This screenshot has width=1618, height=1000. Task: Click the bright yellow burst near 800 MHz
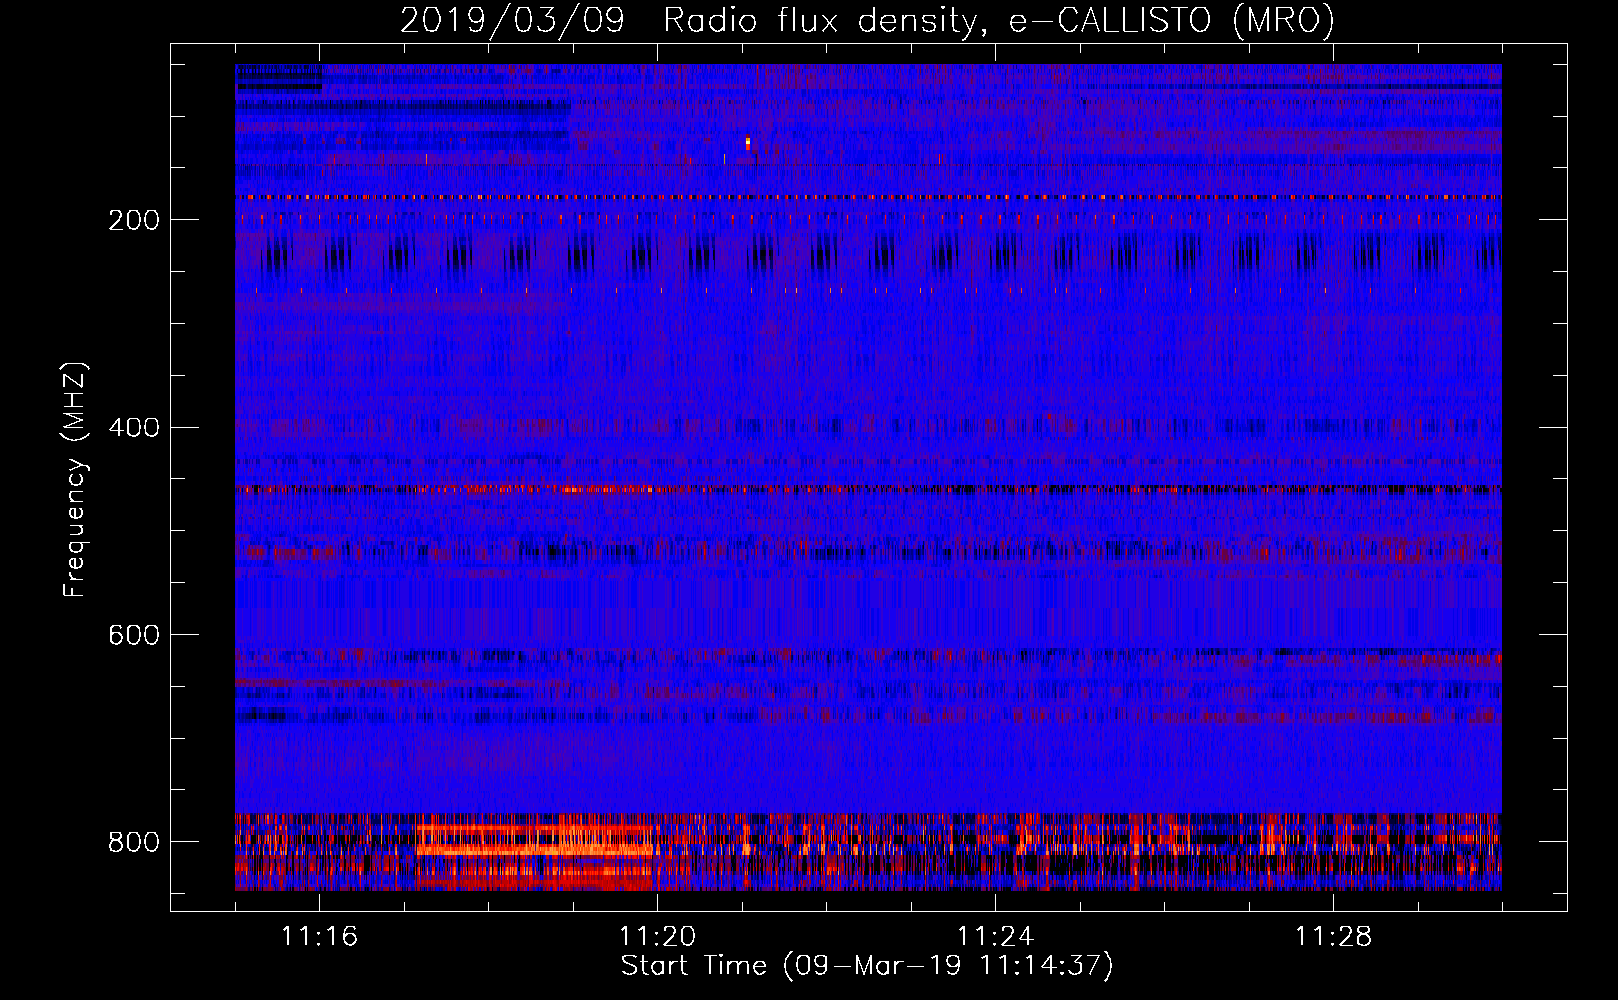tap(536, 849)
